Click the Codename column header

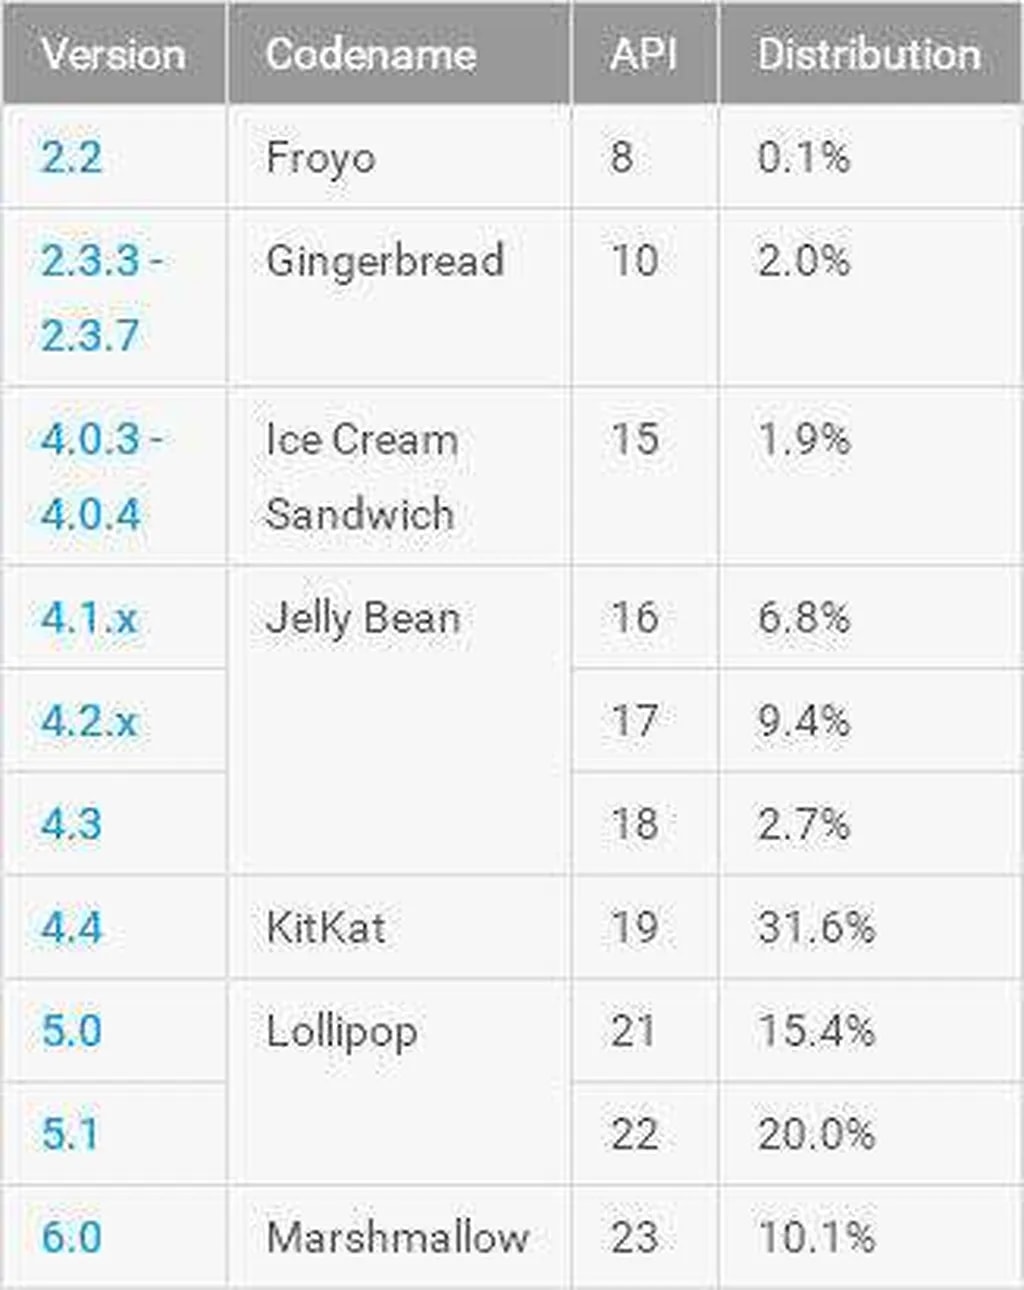click(371, 54)
